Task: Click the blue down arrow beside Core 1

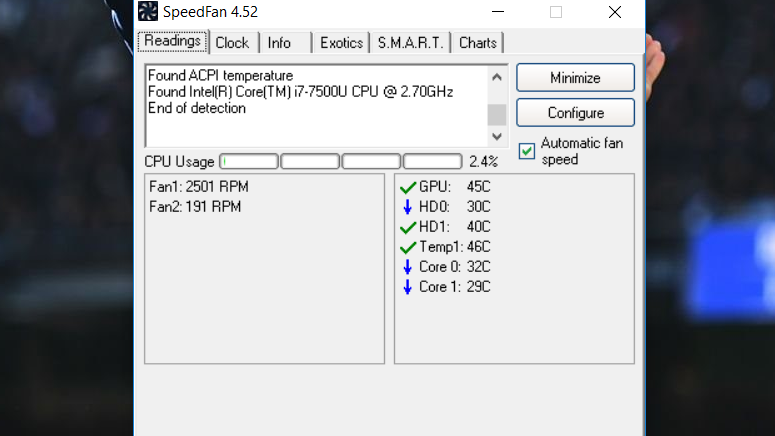Action: [407, 287]
